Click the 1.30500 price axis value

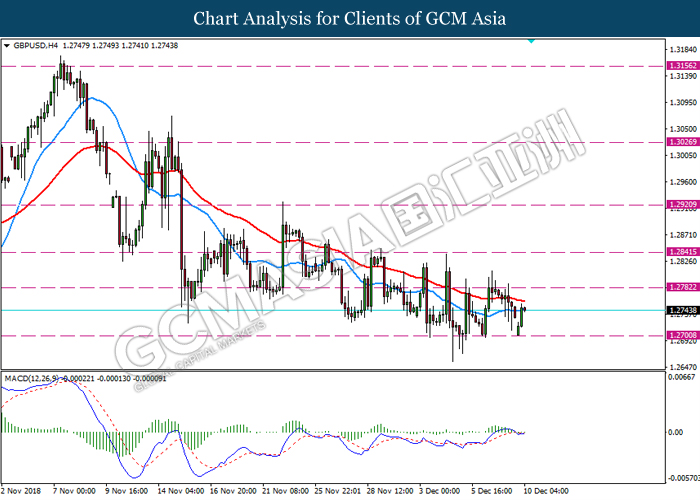point(683,129)
